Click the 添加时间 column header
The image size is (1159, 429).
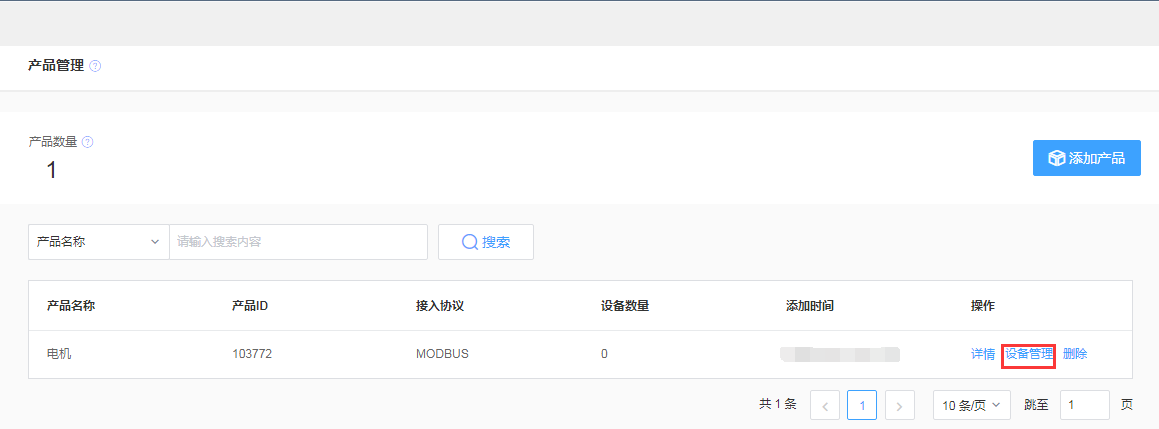click(810, 305)
